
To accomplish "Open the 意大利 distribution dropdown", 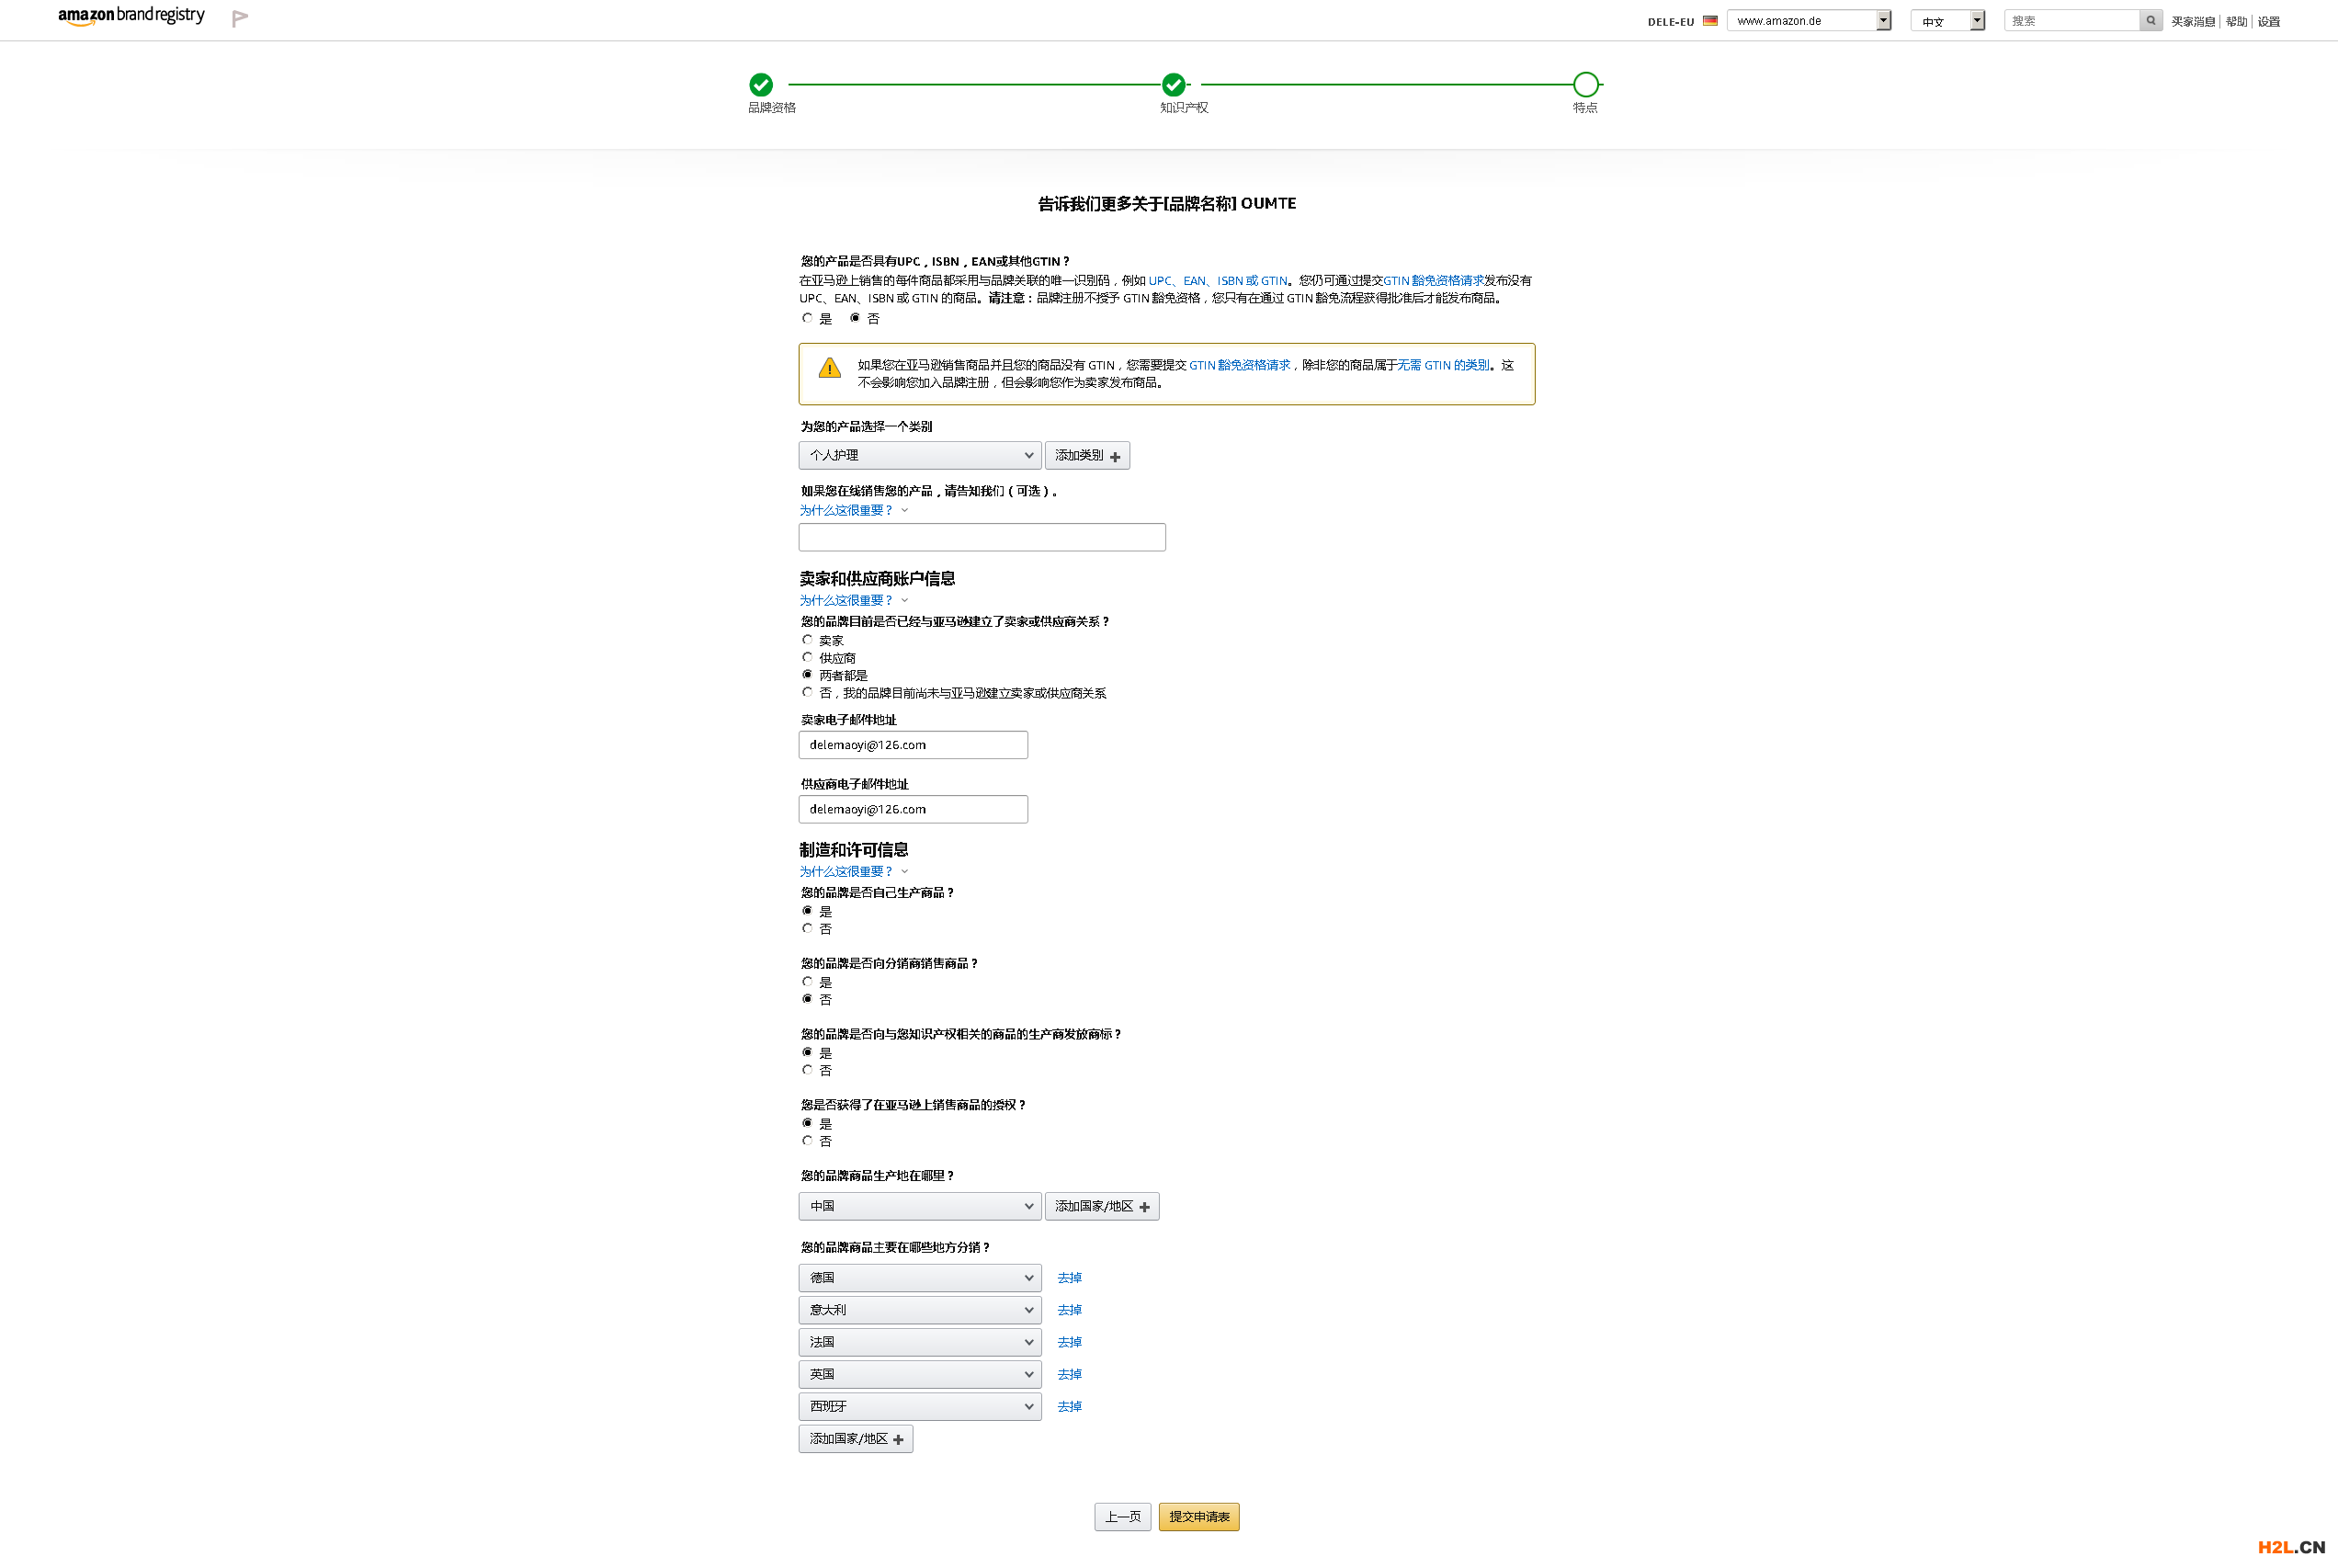I will click(920, 1310).
